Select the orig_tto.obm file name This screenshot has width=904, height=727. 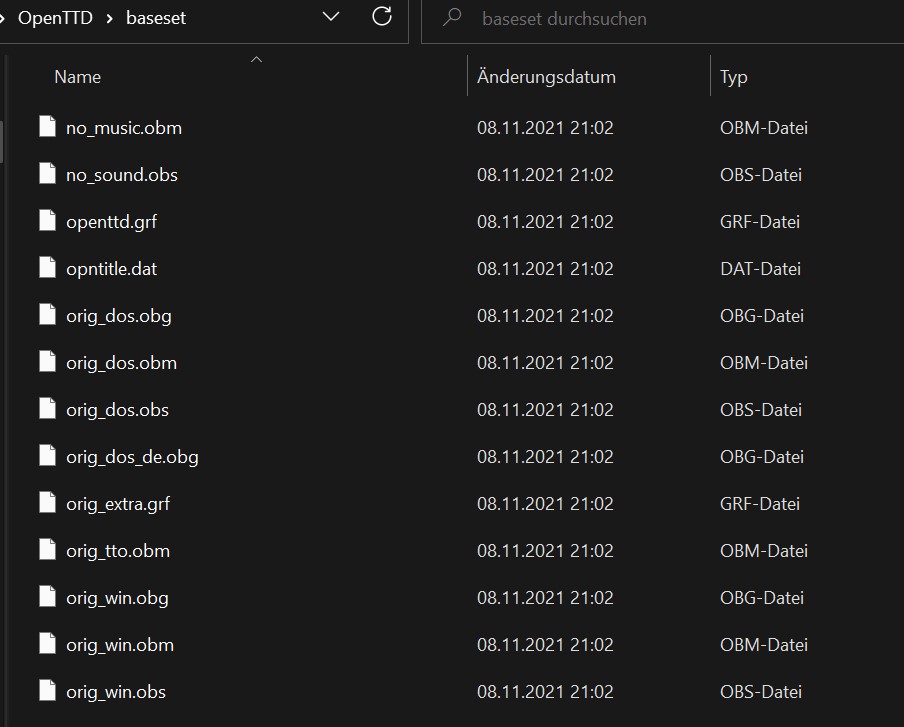(x=118, y=550)
